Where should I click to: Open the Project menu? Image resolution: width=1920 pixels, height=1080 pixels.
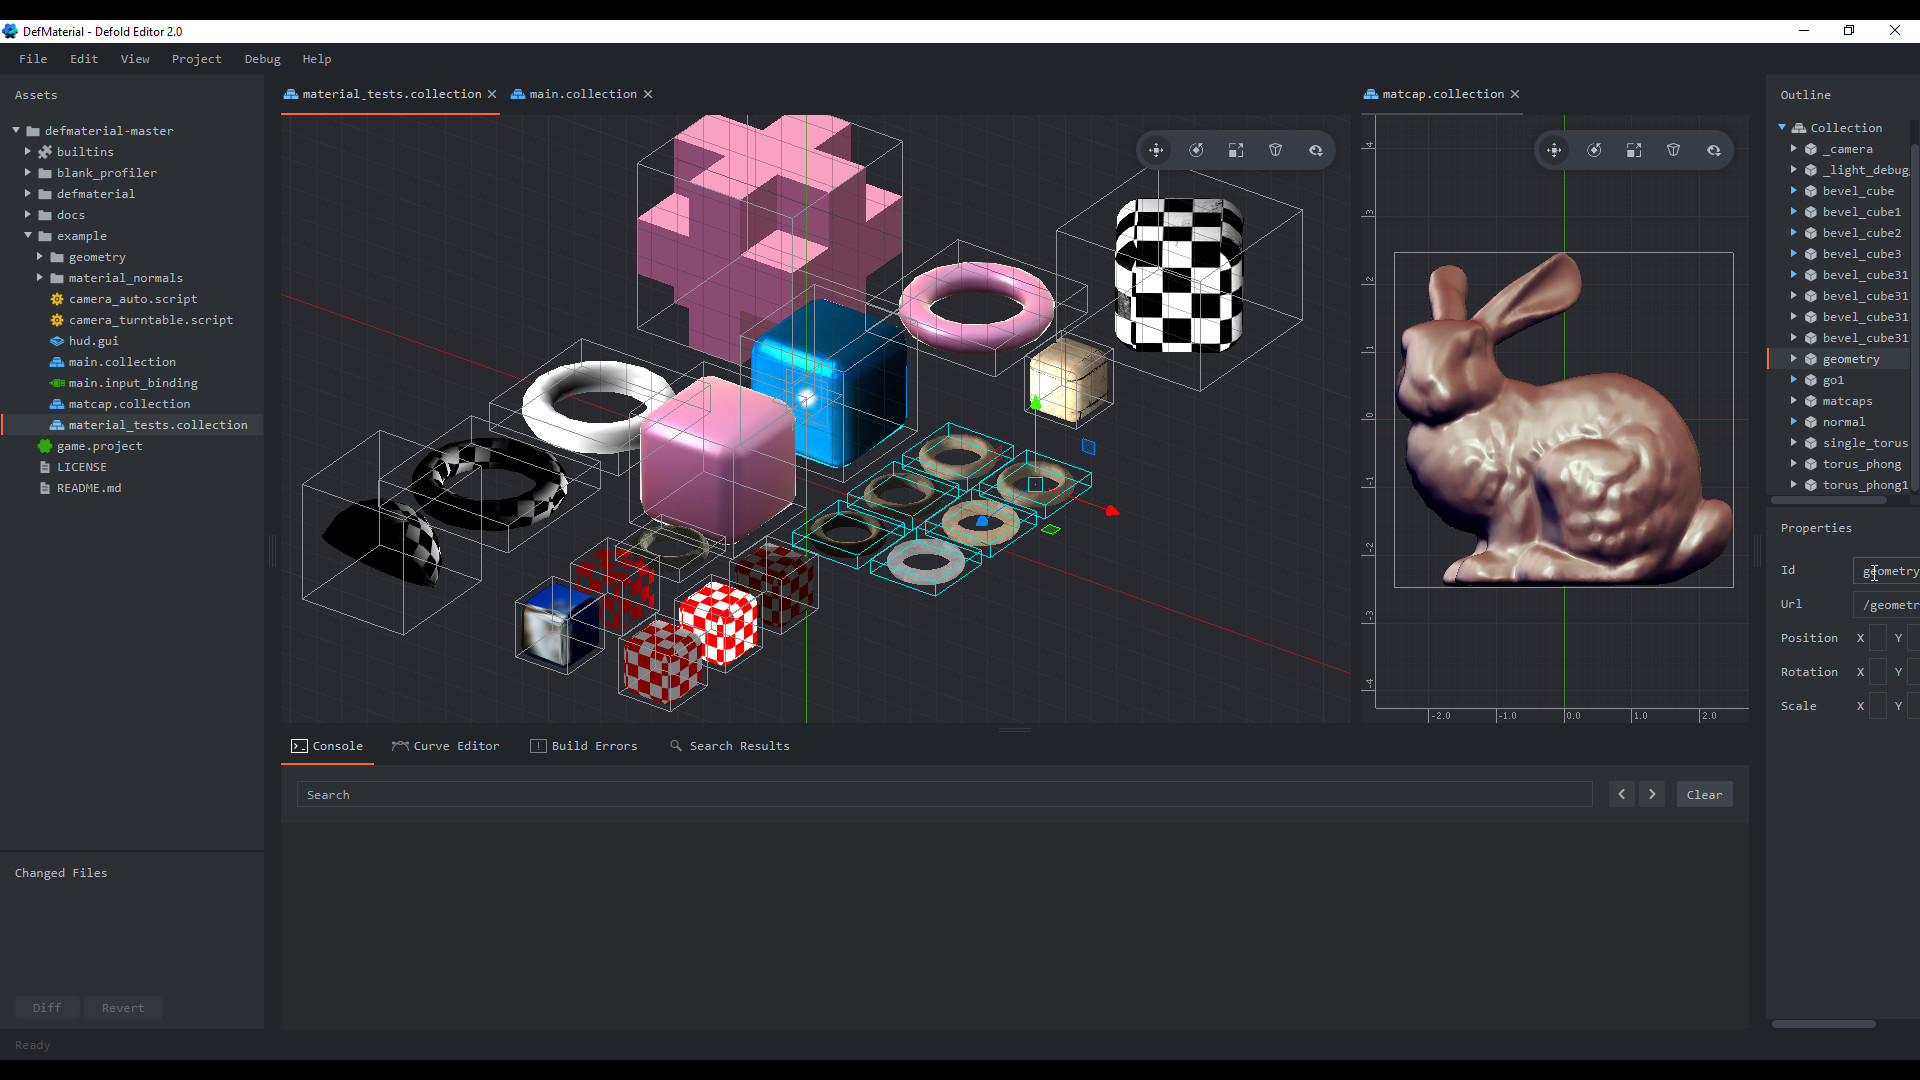click(196, 59)
